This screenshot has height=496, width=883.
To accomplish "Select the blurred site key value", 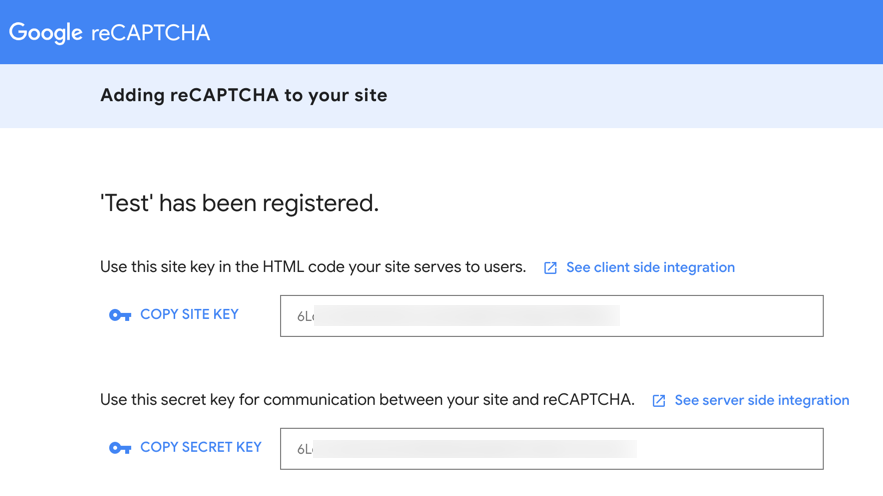I will pos(458,316).
